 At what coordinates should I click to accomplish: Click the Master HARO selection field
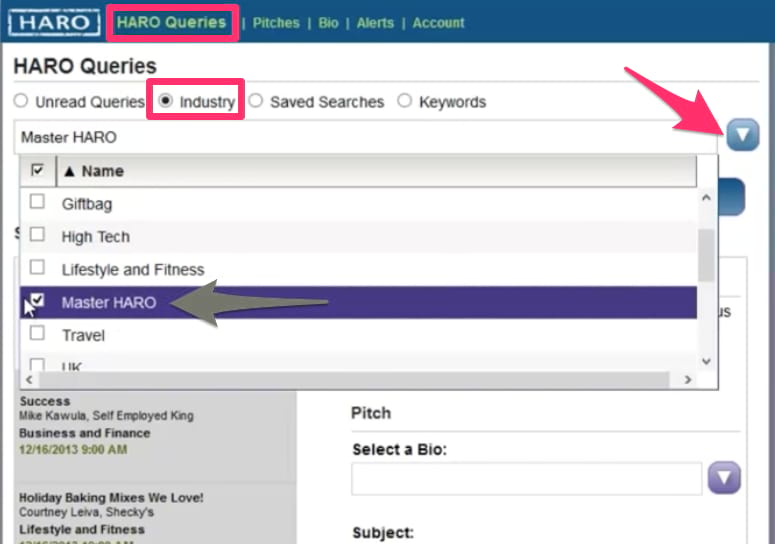[366, 137]
